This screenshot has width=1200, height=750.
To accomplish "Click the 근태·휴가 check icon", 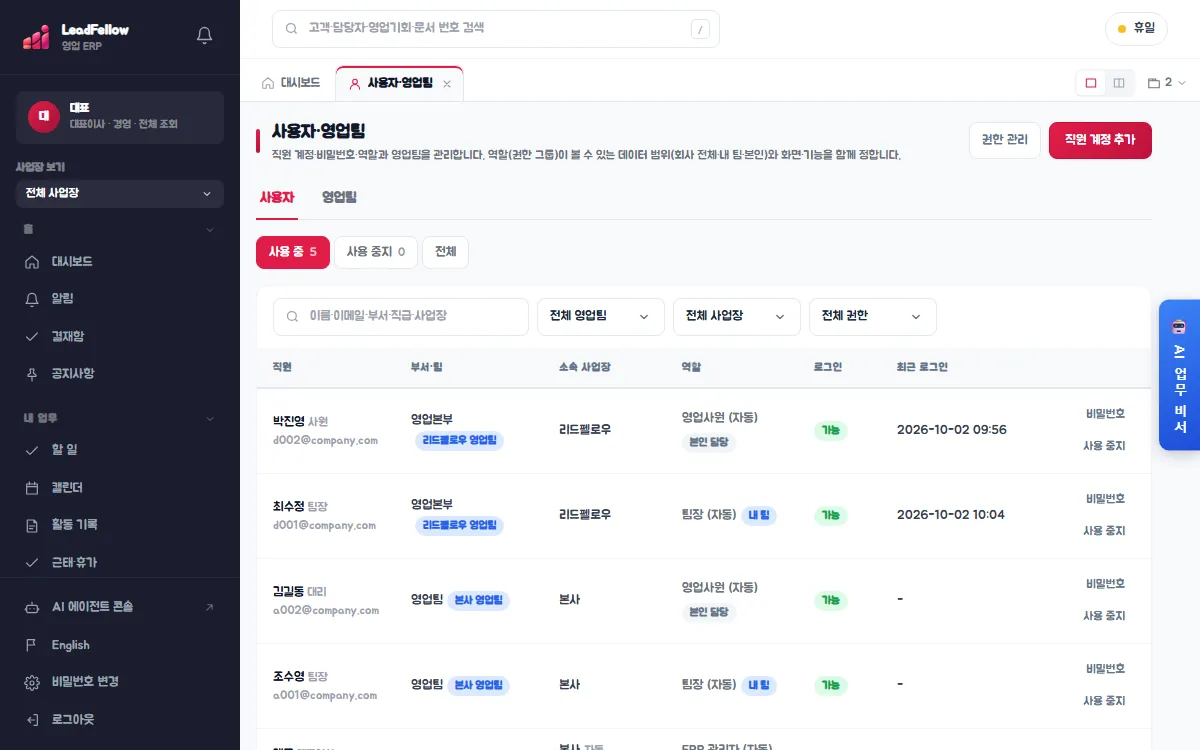I will 32,563.
